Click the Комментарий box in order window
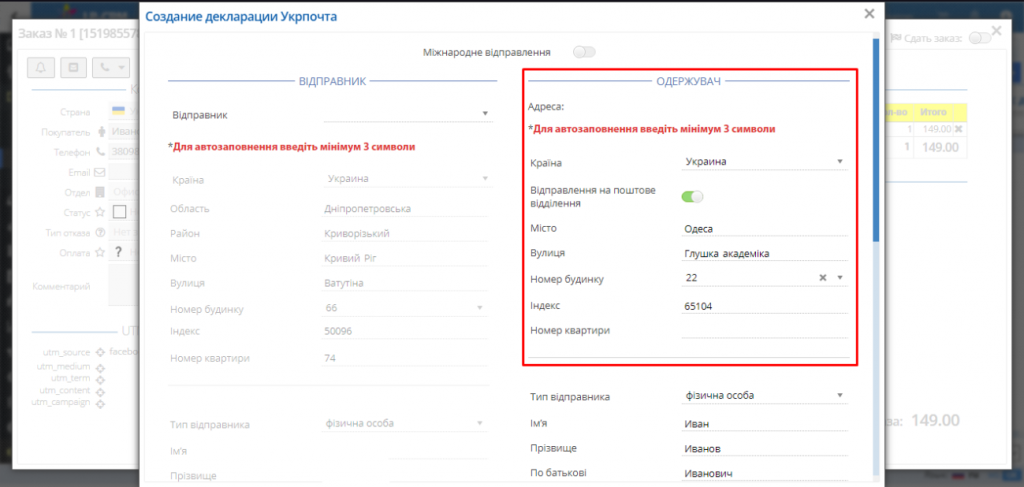The height and width of the screenshot is (487, 1024). coord(124,285)
